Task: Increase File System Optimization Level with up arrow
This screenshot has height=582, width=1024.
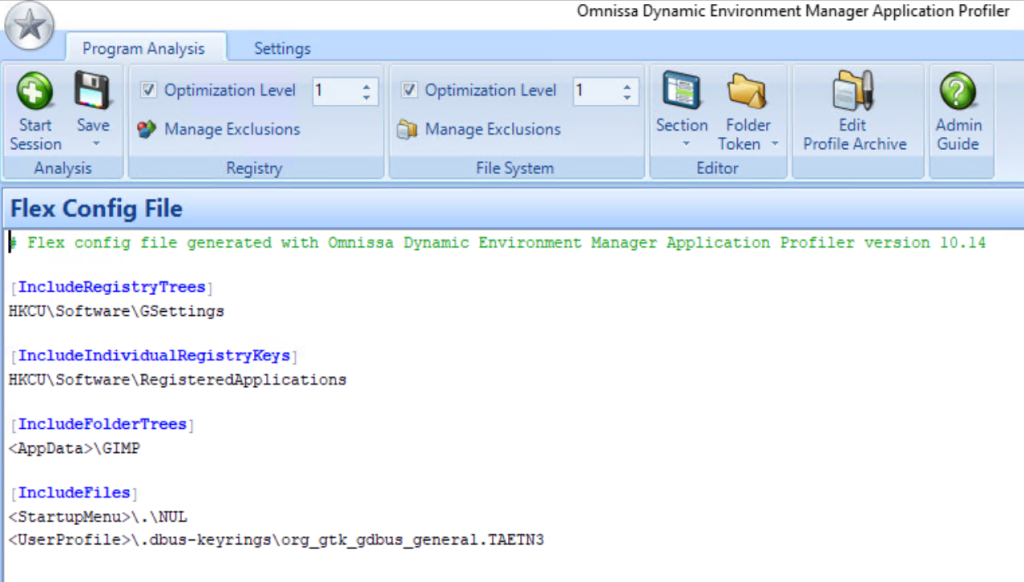Action: point(627,85)
